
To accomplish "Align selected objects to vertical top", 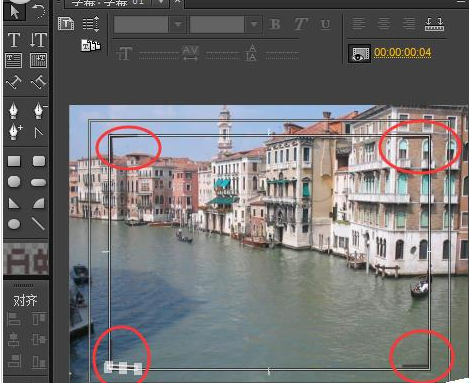I will tap(39, 319).
